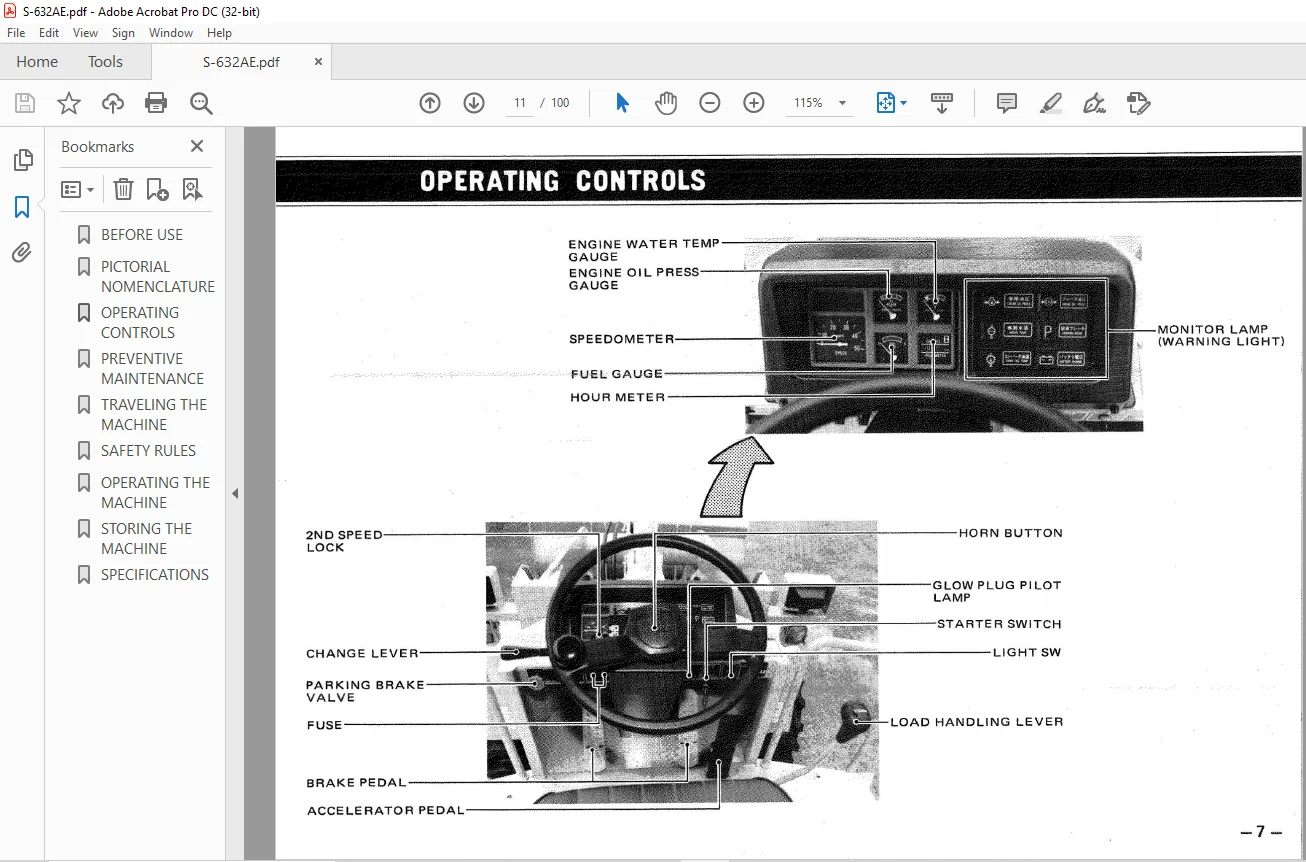The height and width of the screenshot is (862, 1306).
Task: Click find bookmark icon in panel
Action: (192, 189)
